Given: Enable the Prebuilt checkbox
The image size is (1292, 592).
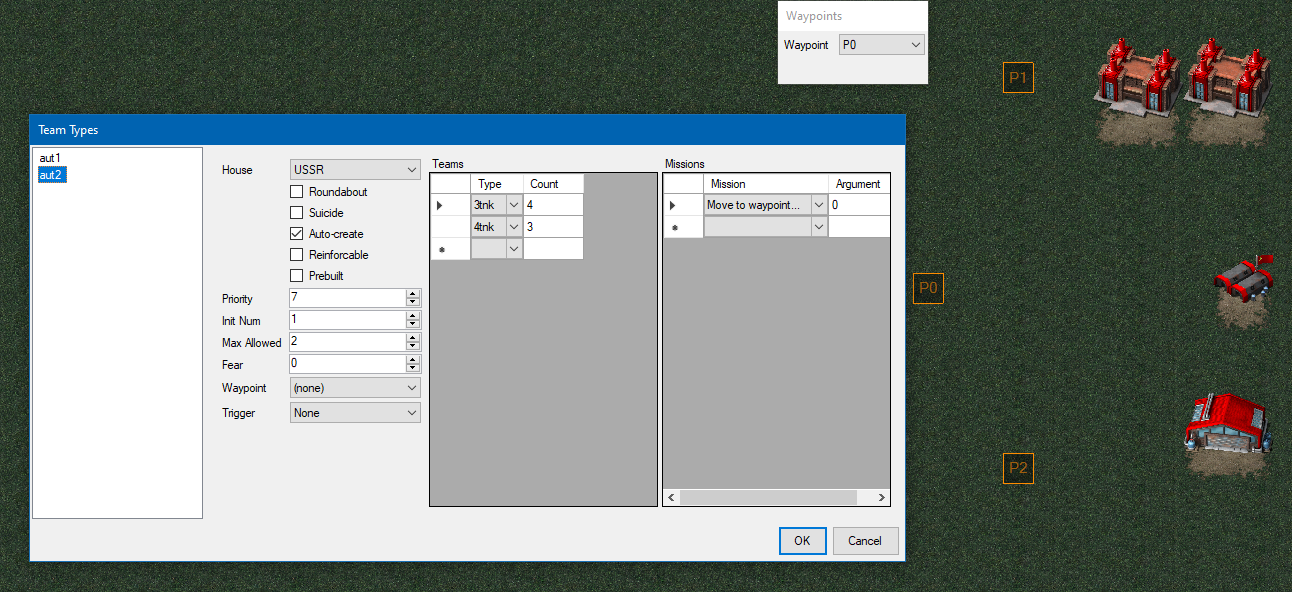Looking at the screenshot, I should click(296, 276).
